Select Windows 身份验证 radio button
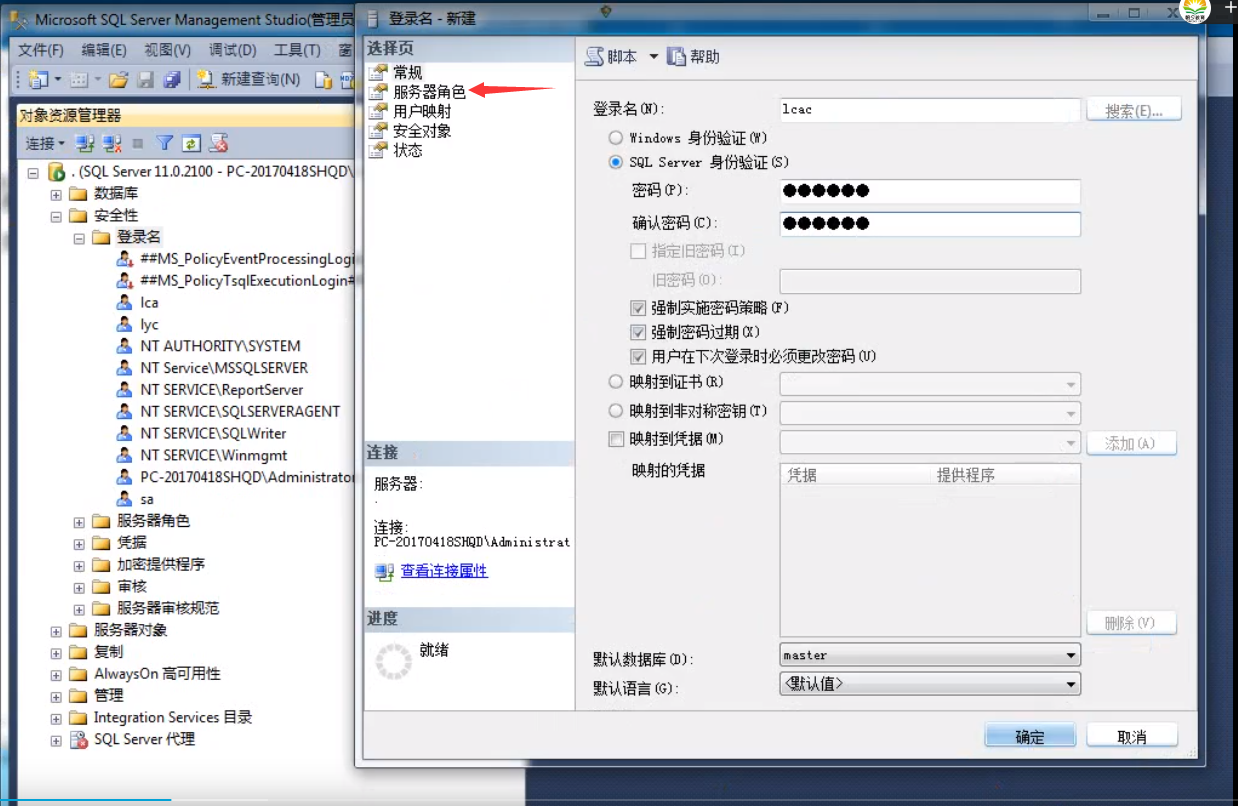Screen dimensions: 1238x806 (x=616, y=138)
